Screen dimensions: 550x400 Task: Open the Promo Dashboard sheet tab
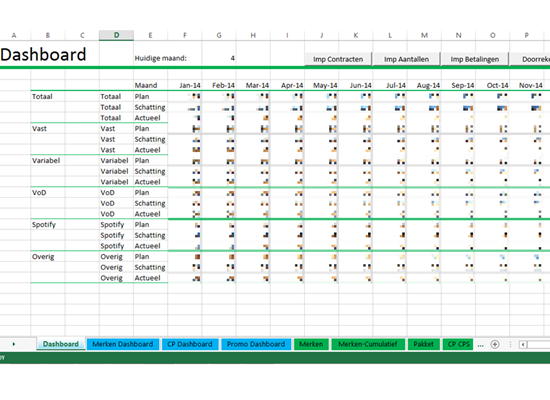[x=256, y=344]
